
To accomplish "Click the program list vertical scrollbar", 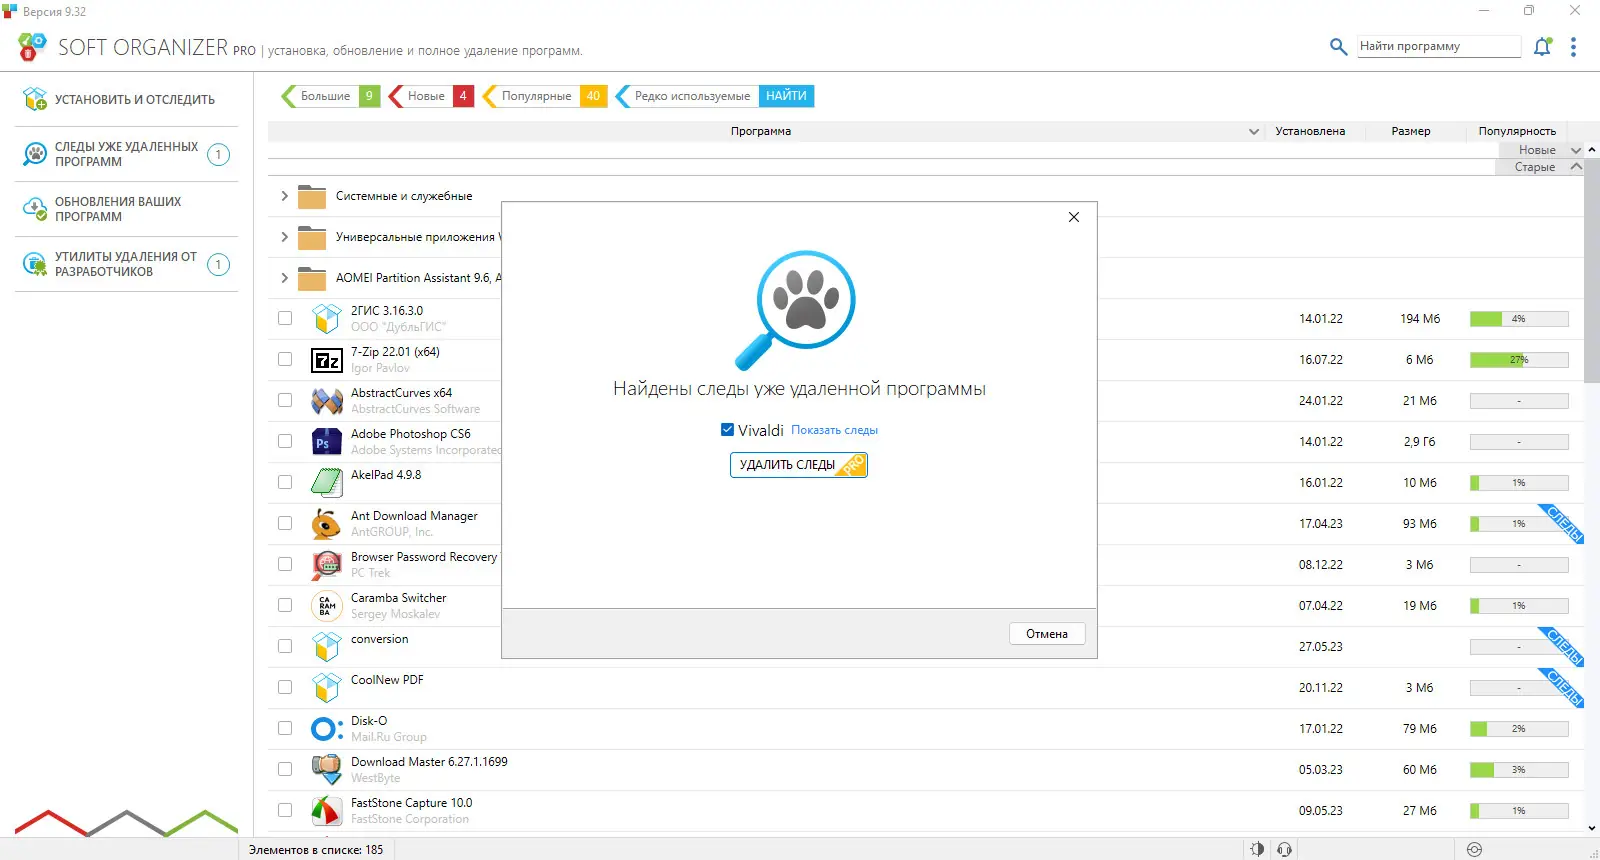I will click(1592, 270).
